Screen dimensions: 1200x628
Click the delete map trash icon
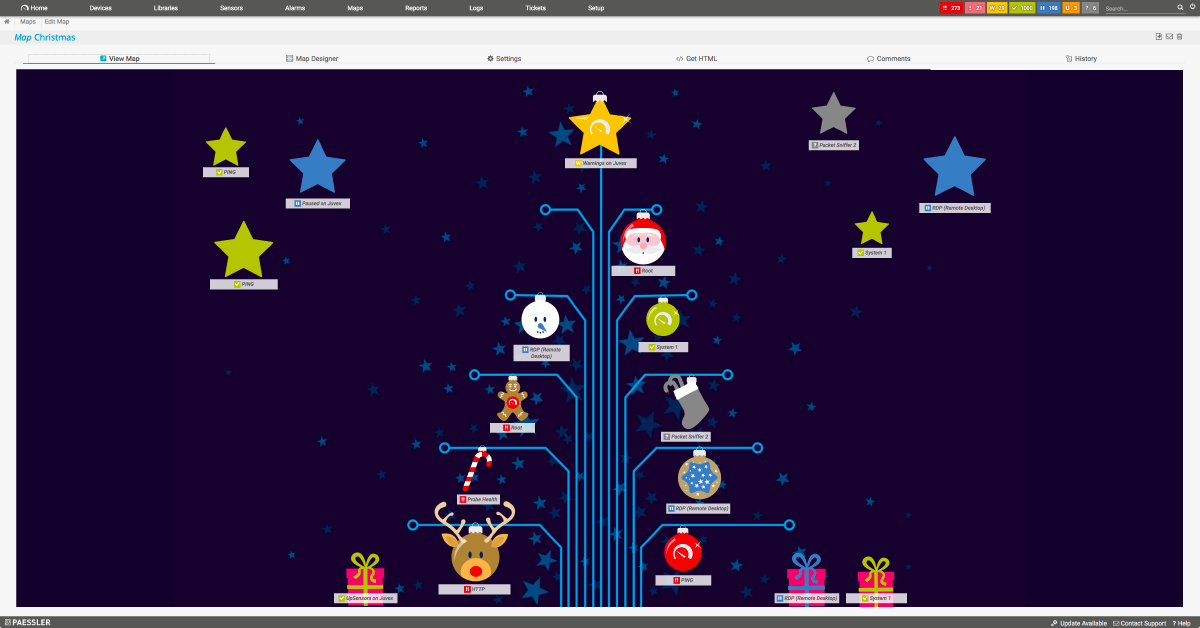pyautogui.click(x=1180, y=37)
